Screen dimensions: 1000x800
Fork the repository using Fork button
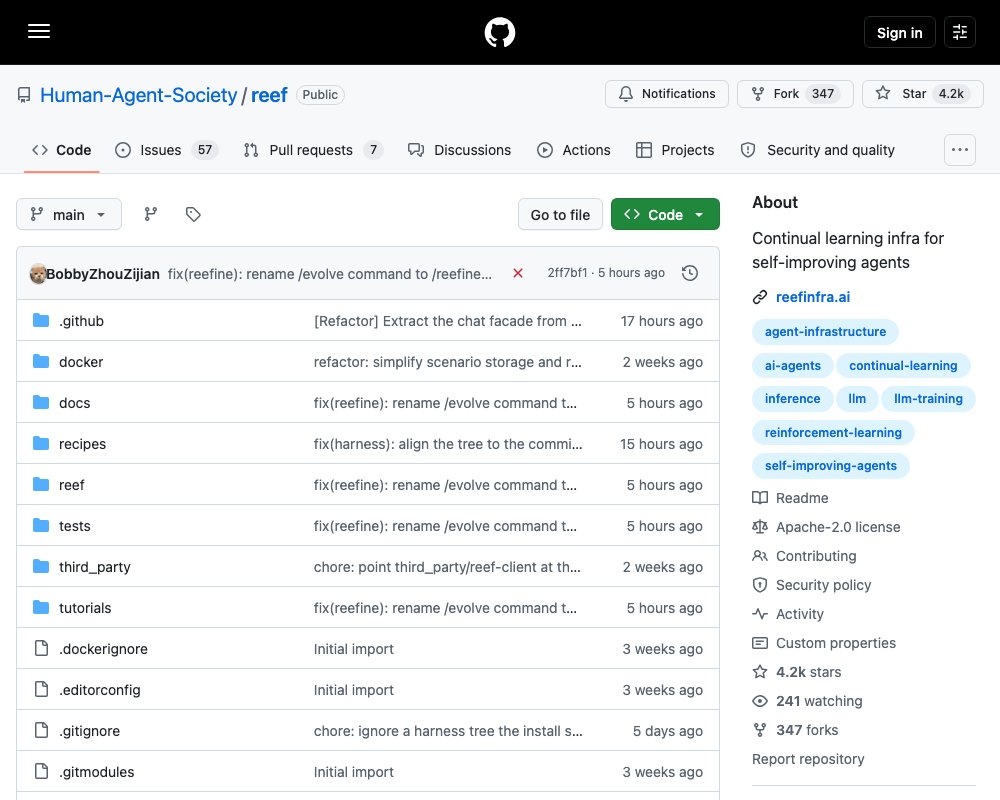[x=795, y=94]
